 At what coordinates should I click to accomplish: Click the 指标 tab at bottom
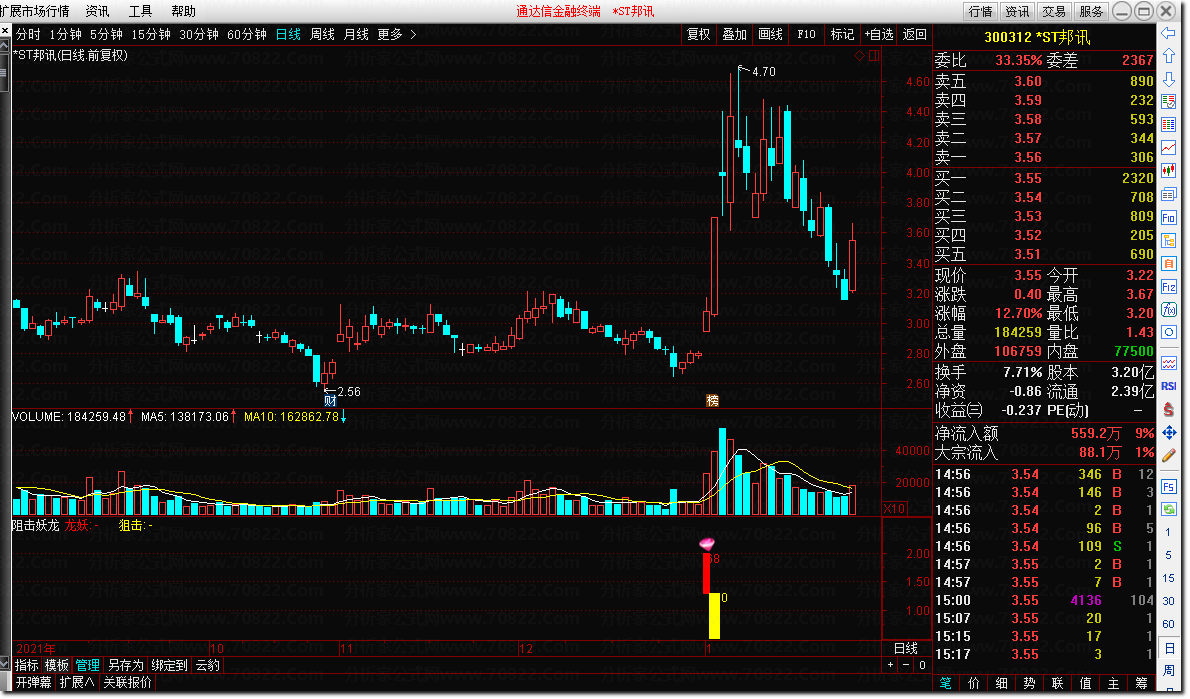(27, 666)
